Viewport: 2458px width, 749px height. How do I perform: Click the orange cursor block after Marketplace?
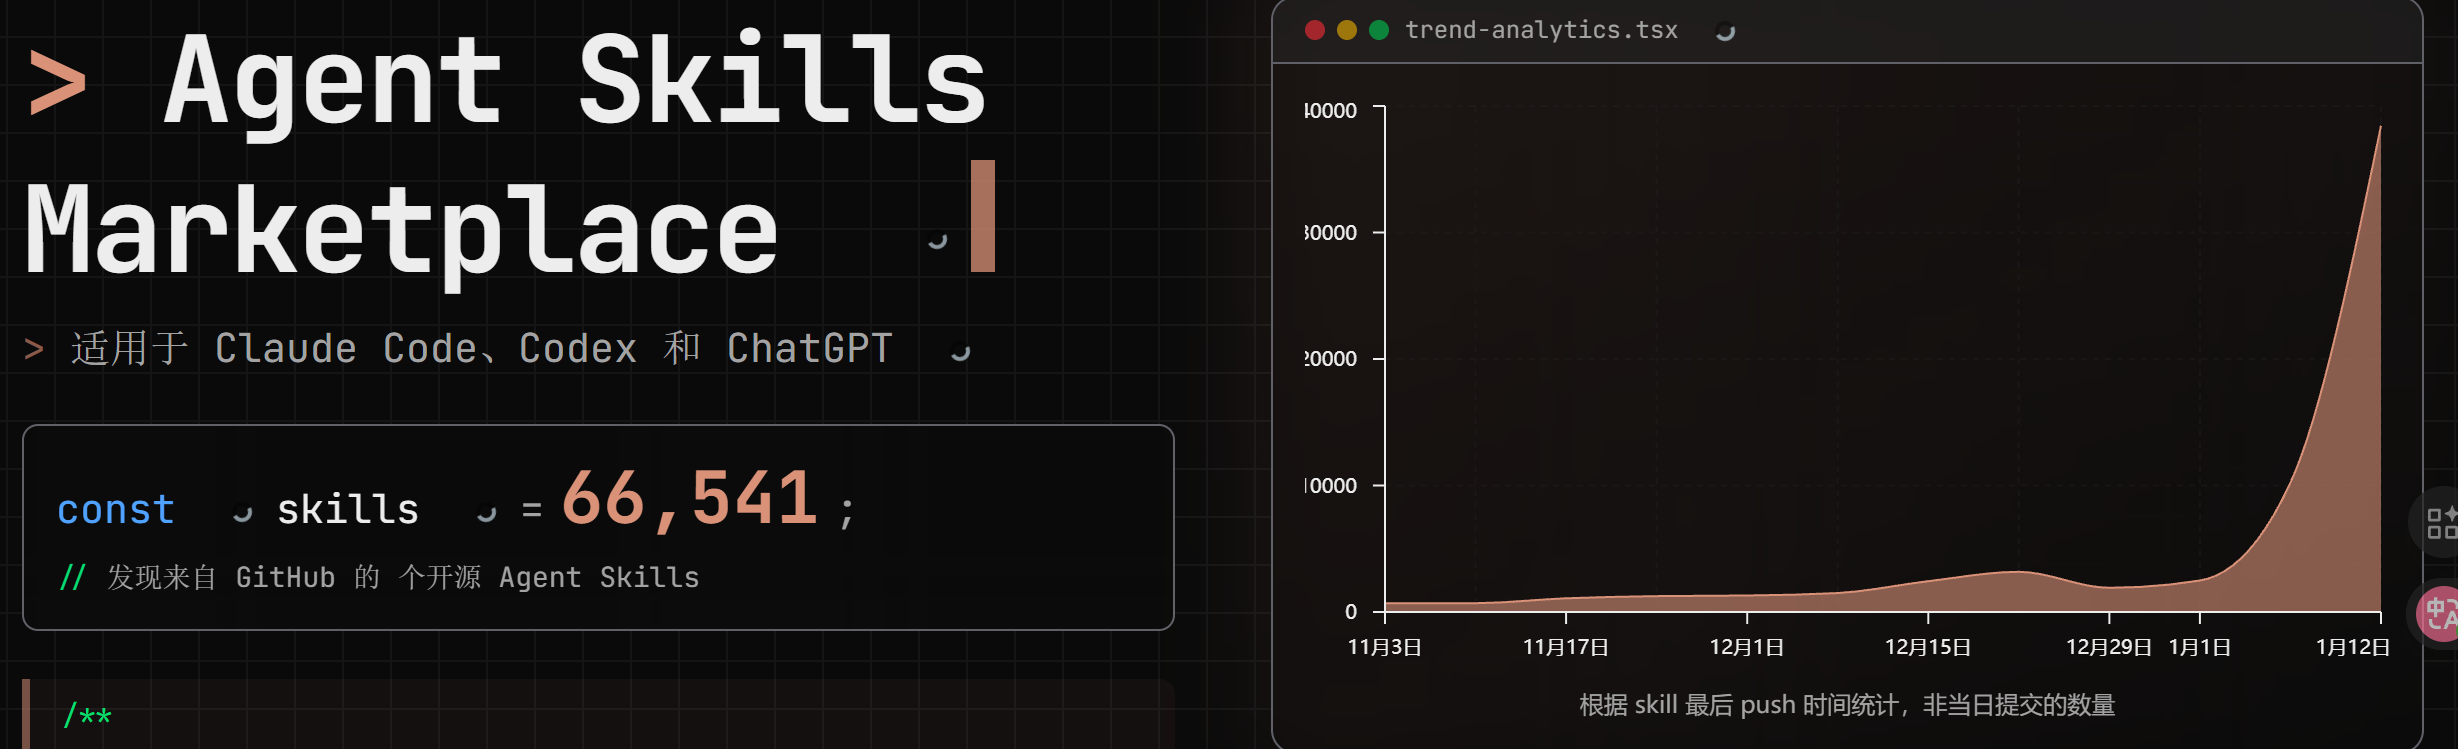pos(982,216)
